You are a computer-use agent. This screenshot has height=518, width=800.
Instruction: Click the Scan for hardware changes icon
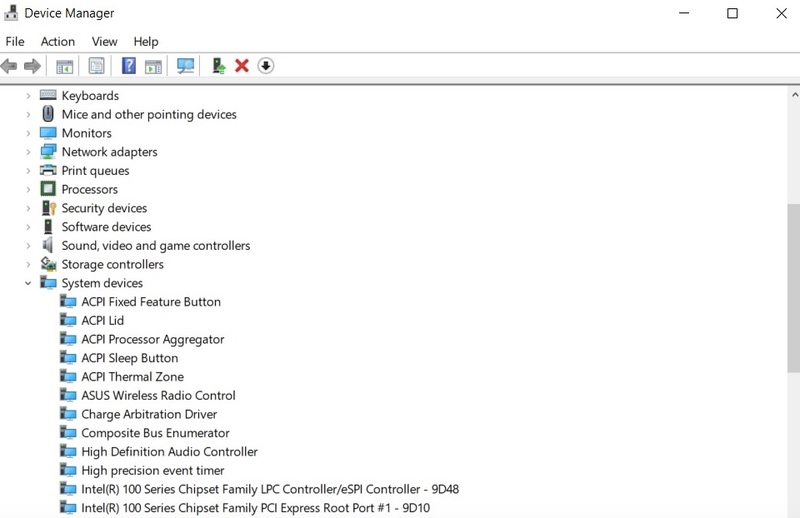click(x=185, y=66)
